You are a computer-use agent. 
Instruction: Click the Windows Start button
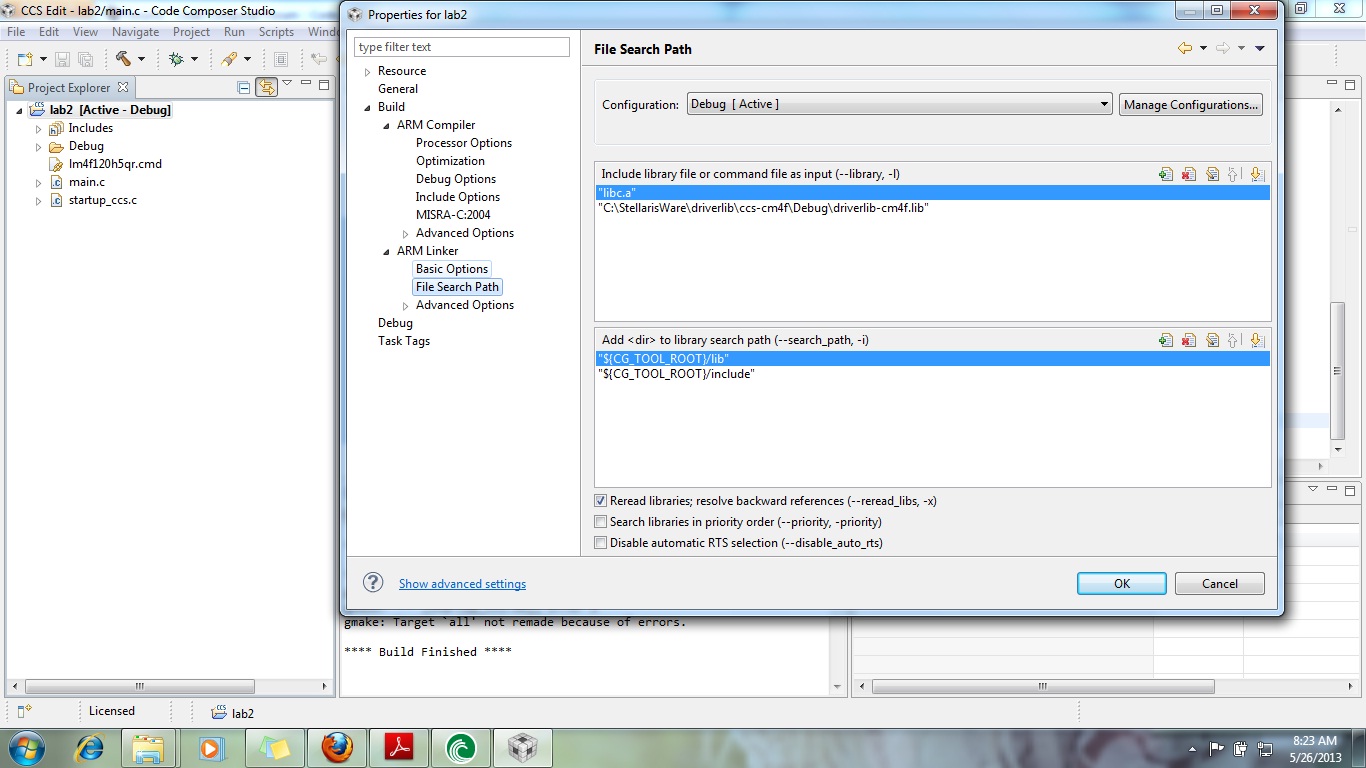26,748
